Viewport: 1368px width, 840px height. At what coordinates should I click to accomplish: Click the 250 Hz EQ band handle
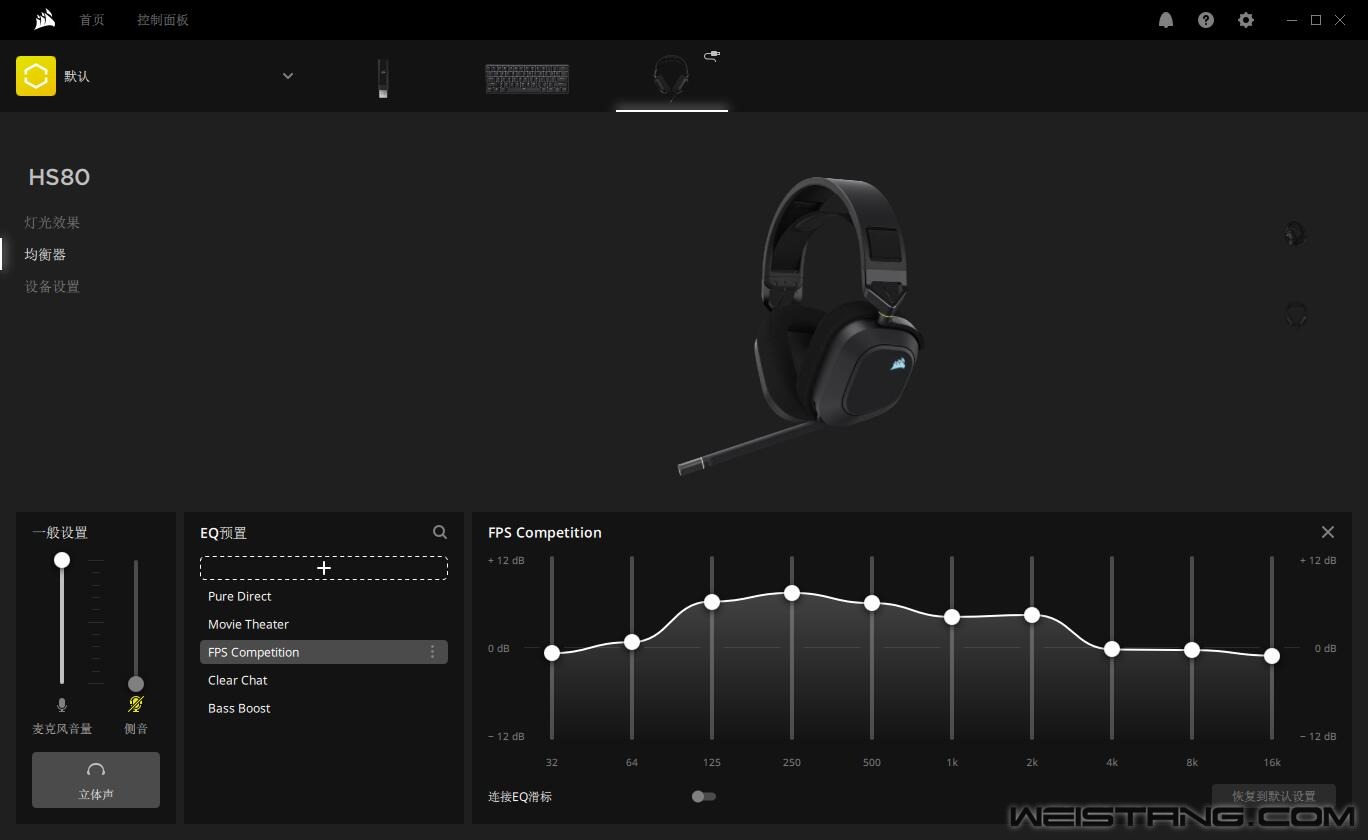coord(792,593)
